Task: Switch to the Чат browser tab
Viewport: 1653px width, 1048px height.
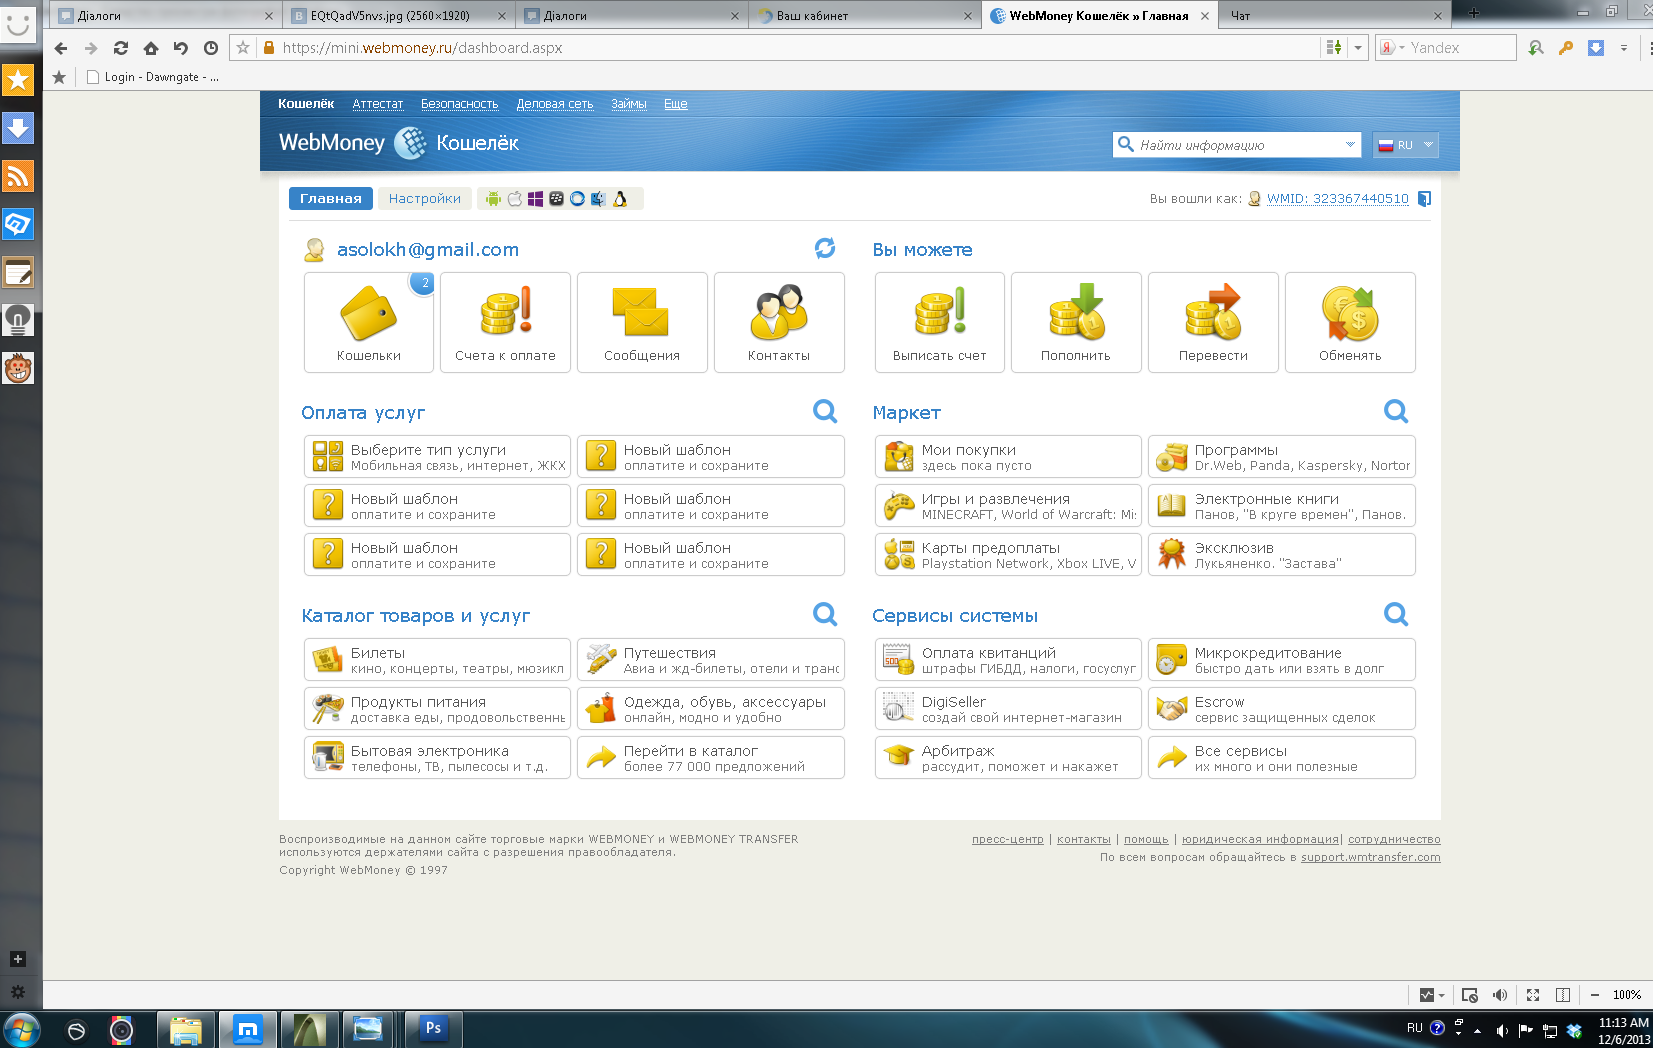Action: [x=1335, y=15]
